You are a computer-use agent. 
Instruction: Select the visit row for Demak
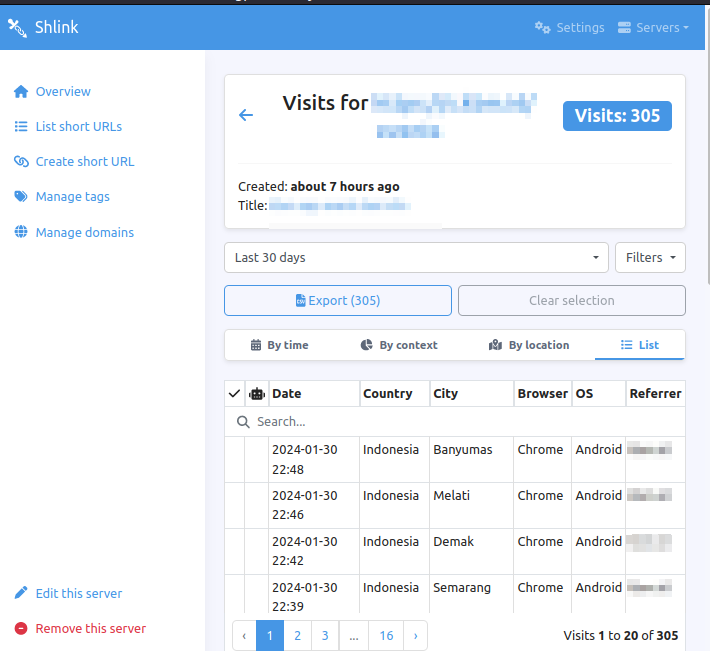point(455,551)
